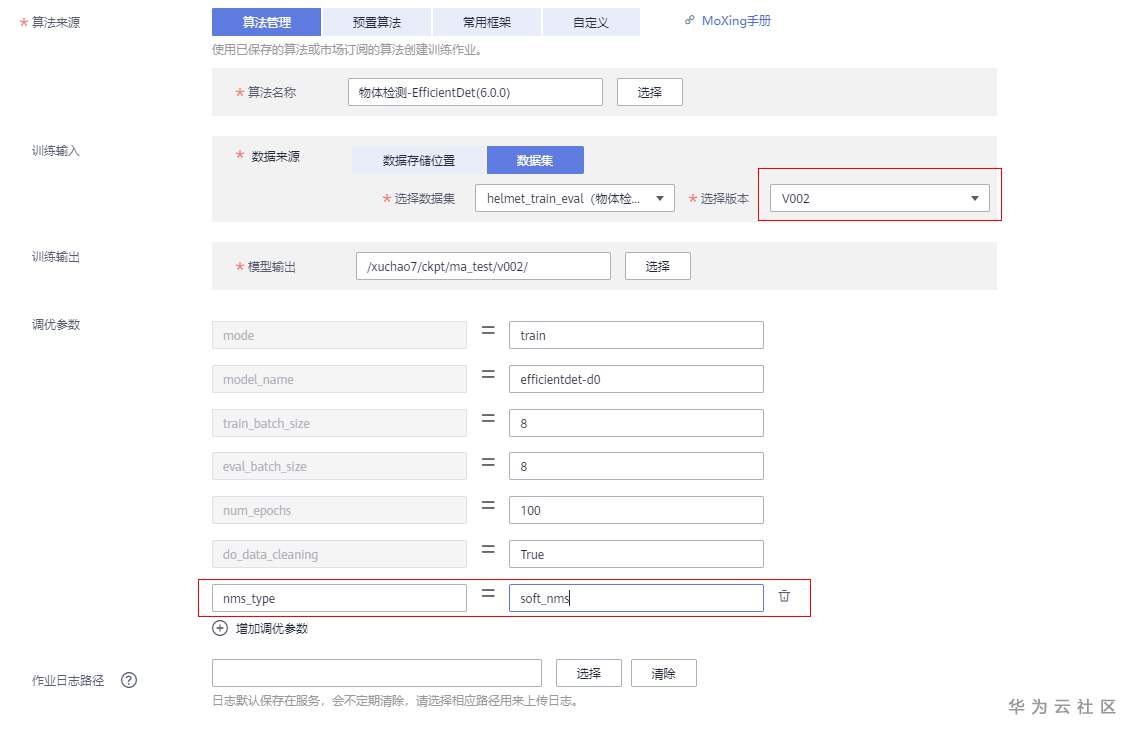Click the soft_nms value input field

click(x=636, y=597)
